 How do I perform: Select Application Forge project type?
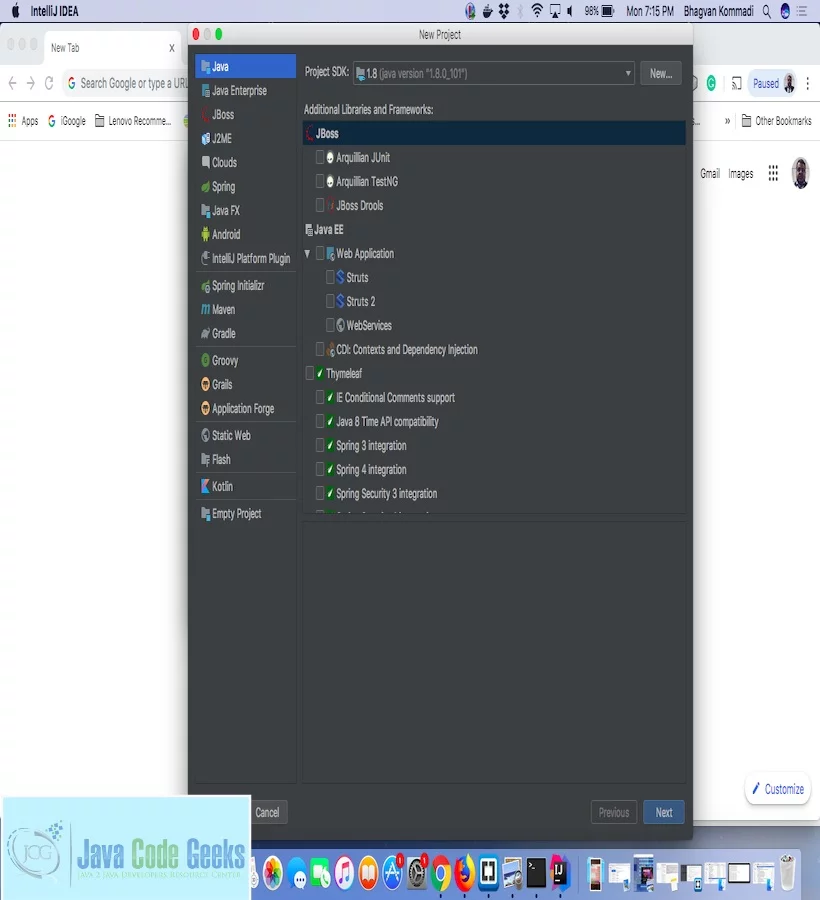click(245, 409)
